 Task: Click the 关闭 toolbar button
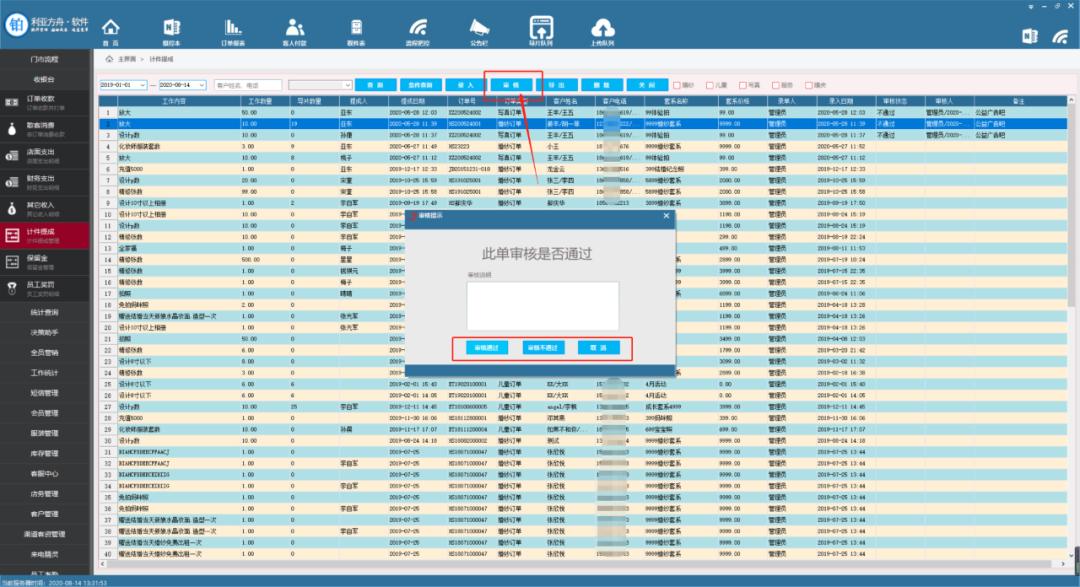647,85
